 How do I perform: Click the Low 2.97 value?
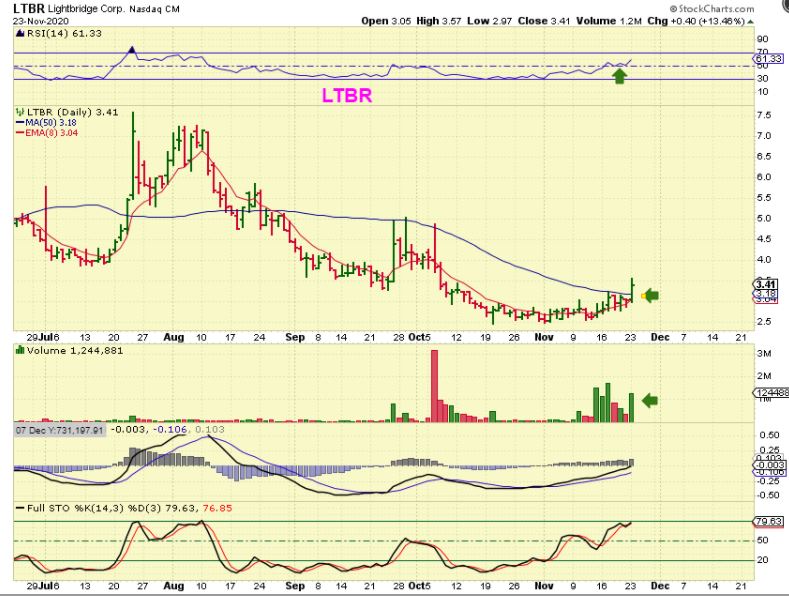(490, 21)
